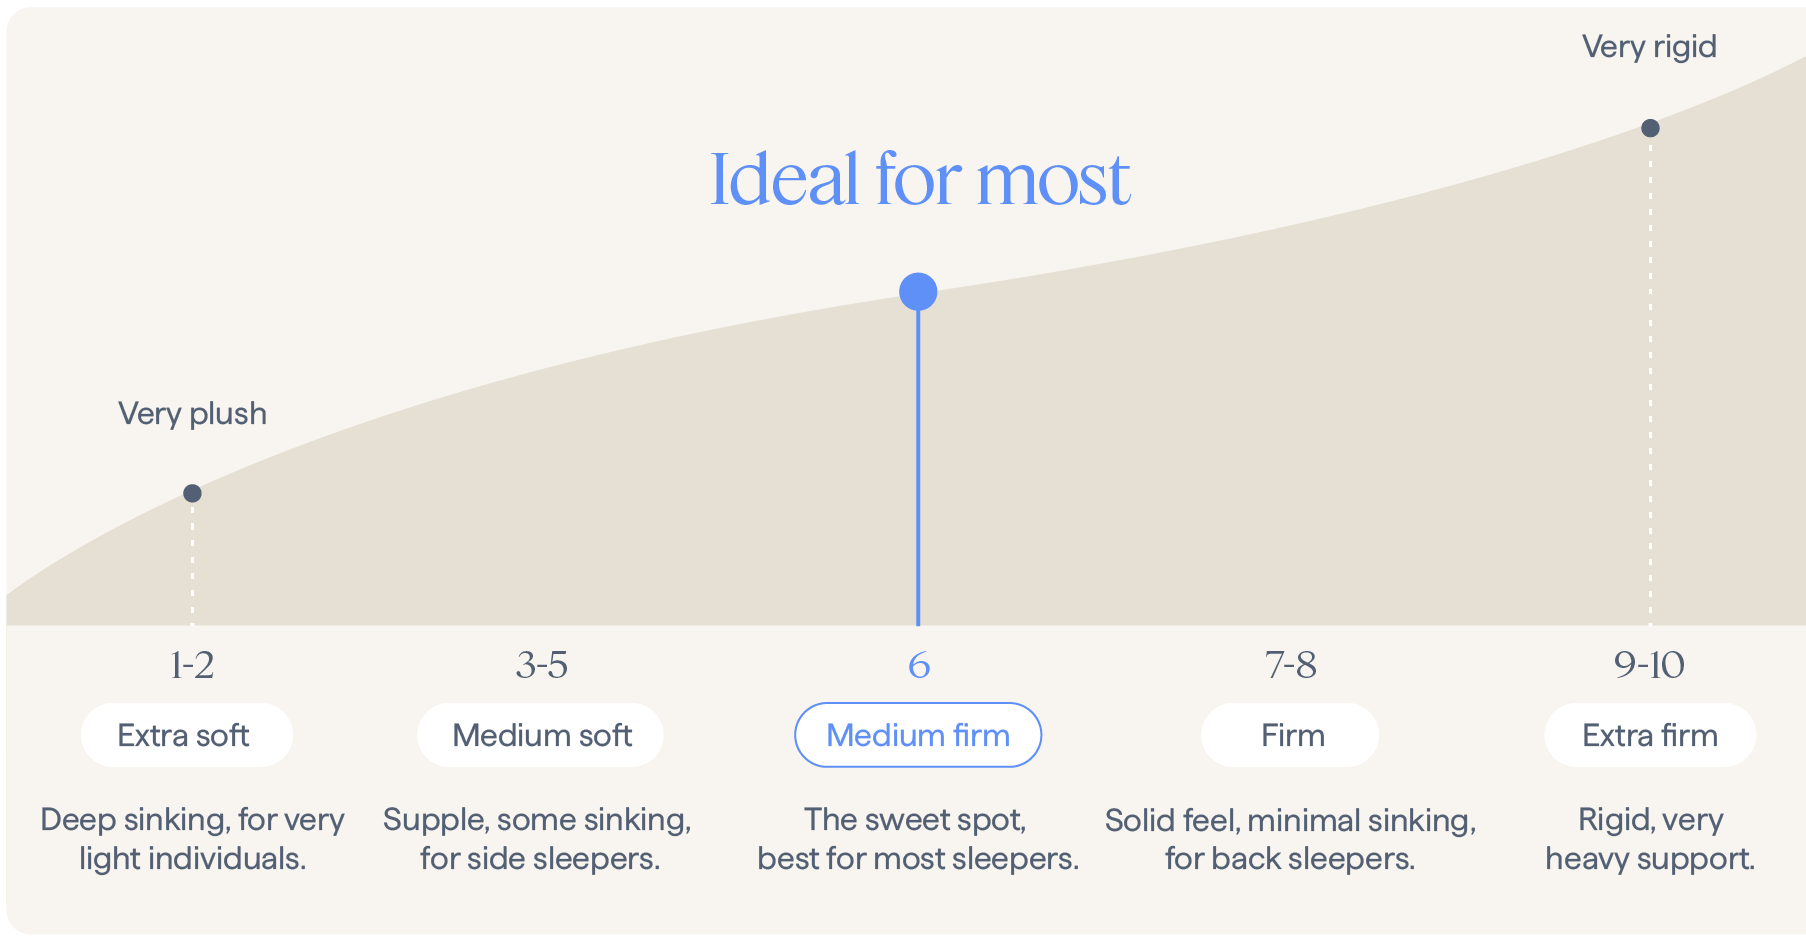The height and width of the screenshot is (942, 1806).
Task: Click the "Very plush" label
Action: click(x=193, y=413)
